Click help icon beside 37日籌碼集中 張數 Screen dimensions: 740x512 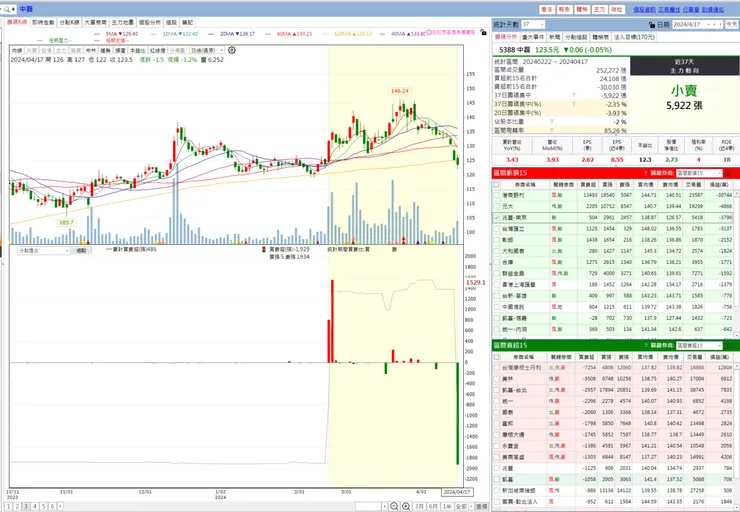click(x=574, y=95)
